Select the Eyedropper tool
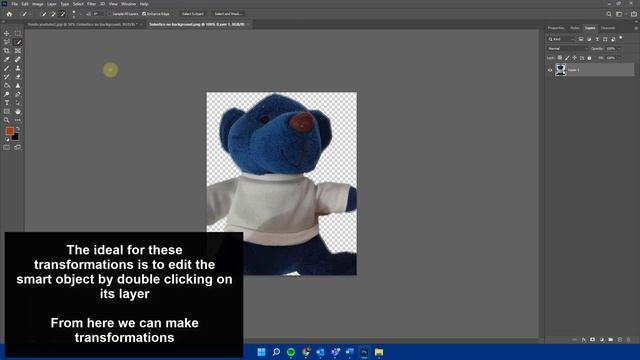Viewport: 640px width, 360px height. [x=7, y=59]
